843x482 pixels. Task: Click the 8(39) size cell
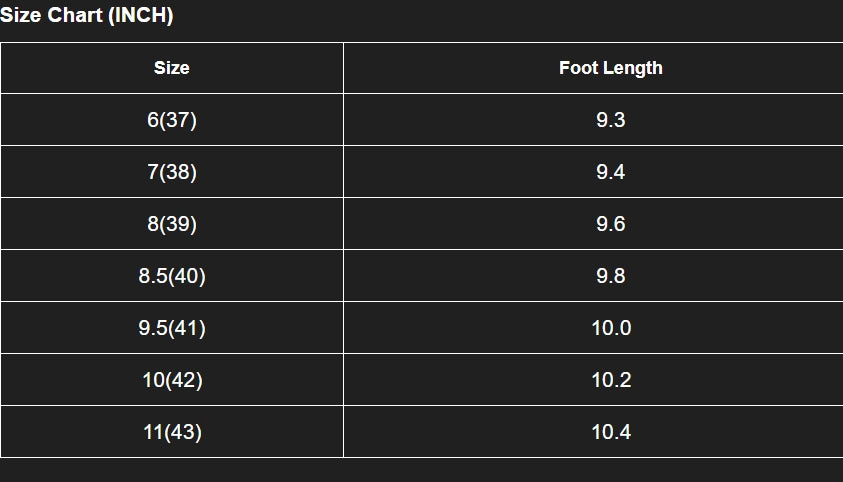(172, 224)
